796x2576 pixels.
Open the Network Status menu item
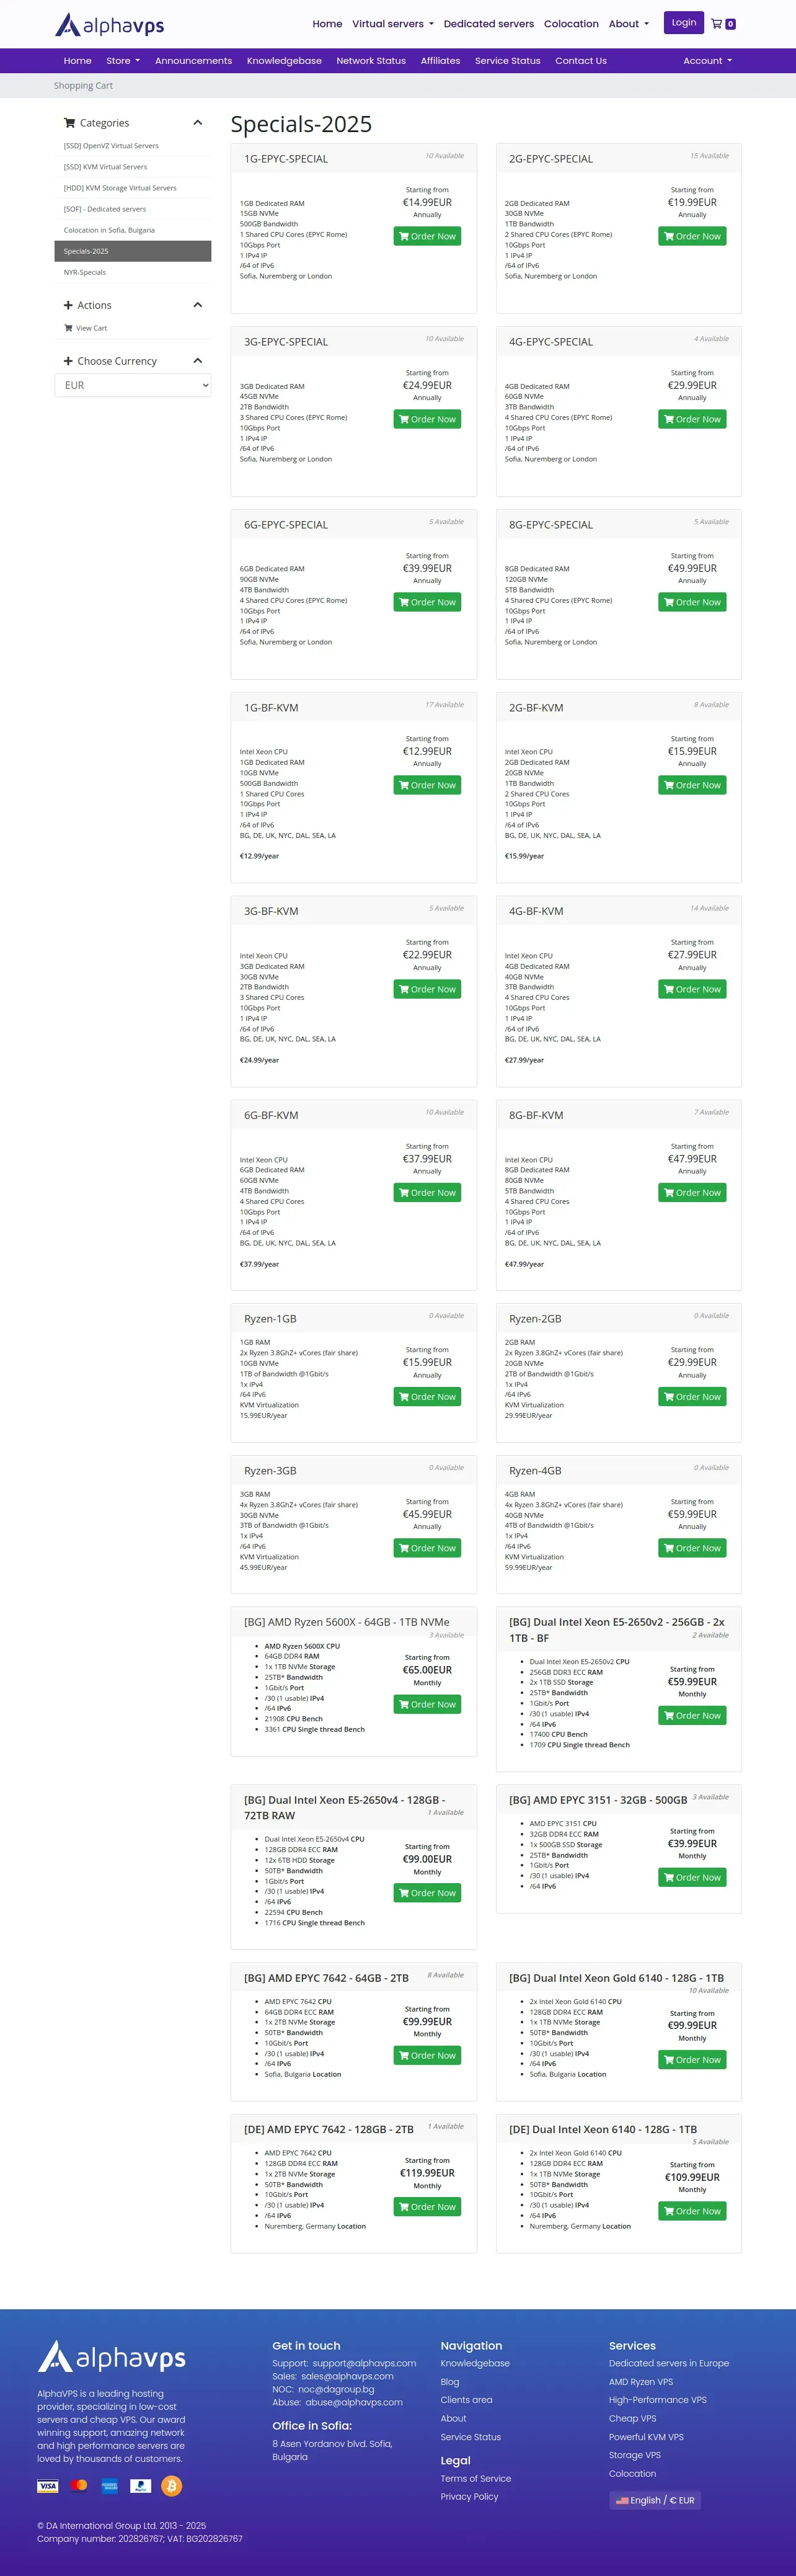(371, 61)
